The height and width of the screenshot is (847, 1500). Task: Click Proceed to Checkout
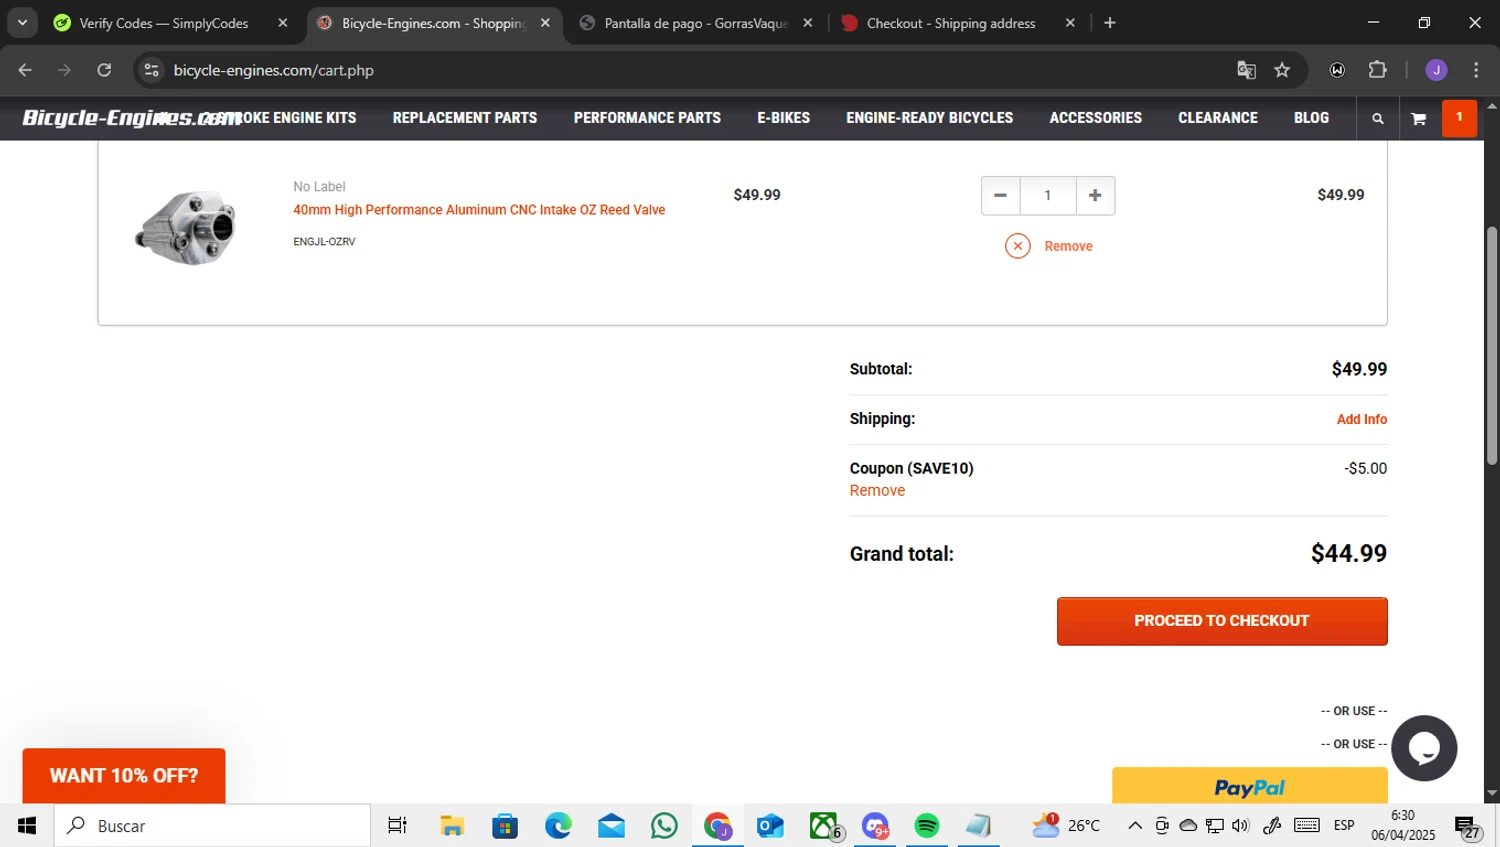pyautogui.click(x=1222, y=621)
